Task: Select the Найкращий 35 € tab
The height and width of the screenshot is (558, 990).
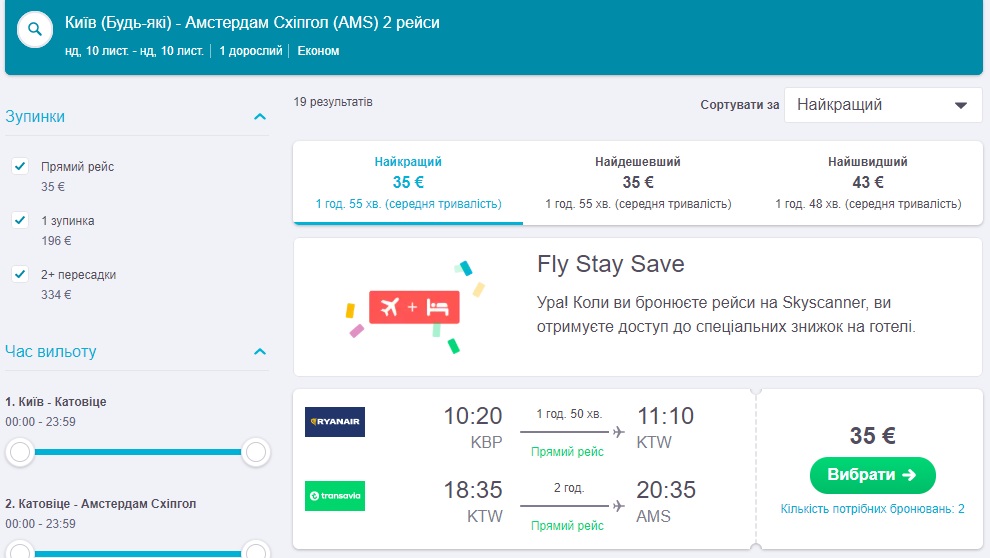Action: pos(408,182)
